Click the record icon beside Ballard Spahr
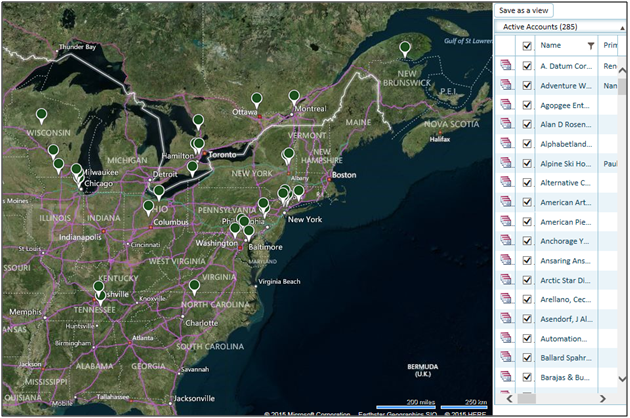630x418 pixels. pyautogui.click(x=507, y=357)
